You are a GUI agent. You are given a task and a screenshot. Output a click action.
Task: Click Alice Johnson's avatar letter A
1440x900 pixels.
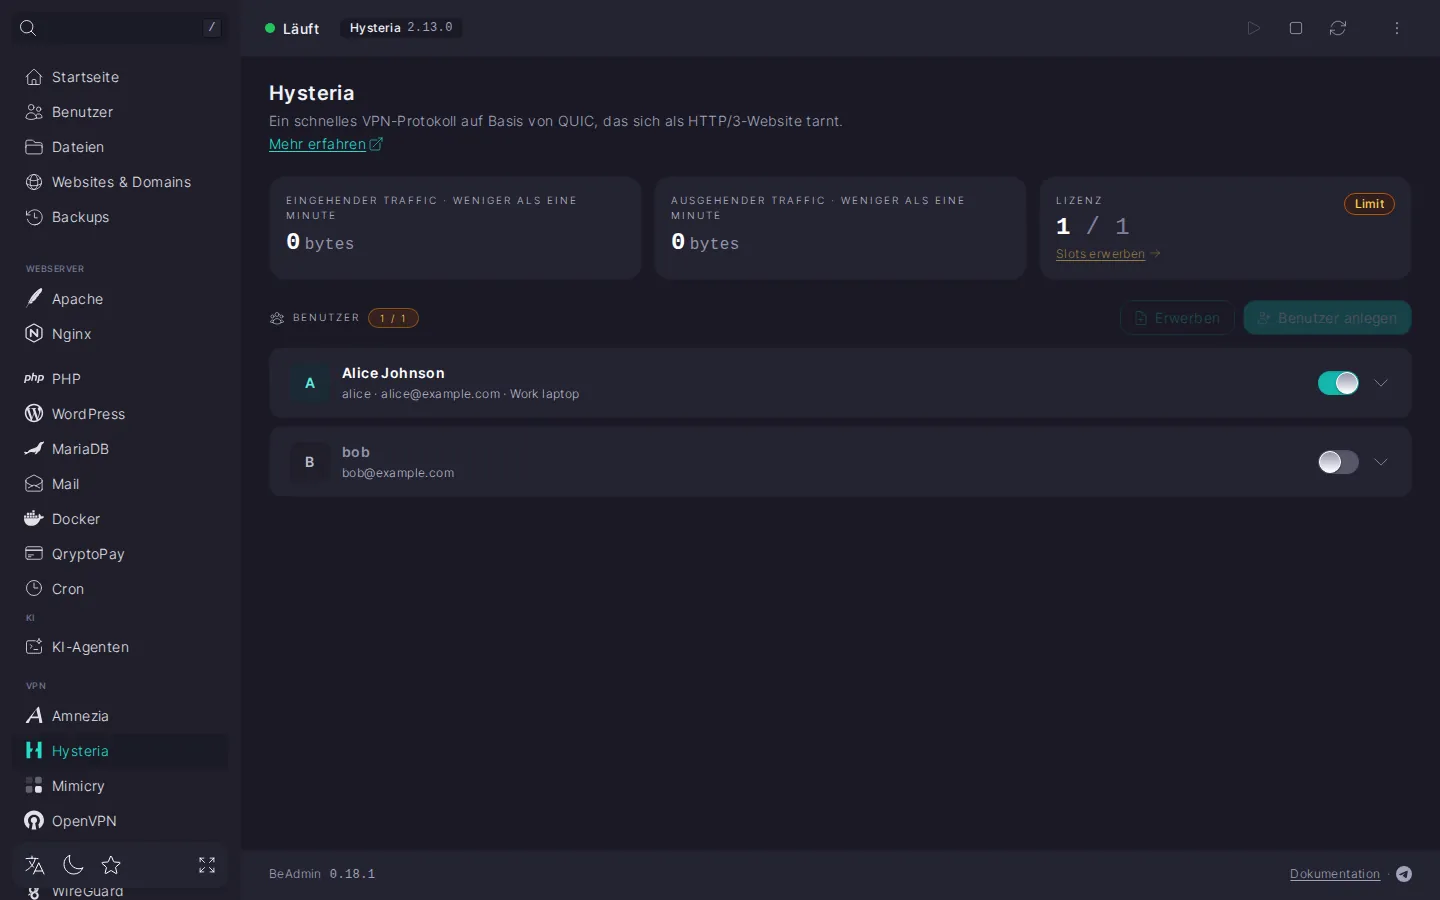(x=310, y=383)
